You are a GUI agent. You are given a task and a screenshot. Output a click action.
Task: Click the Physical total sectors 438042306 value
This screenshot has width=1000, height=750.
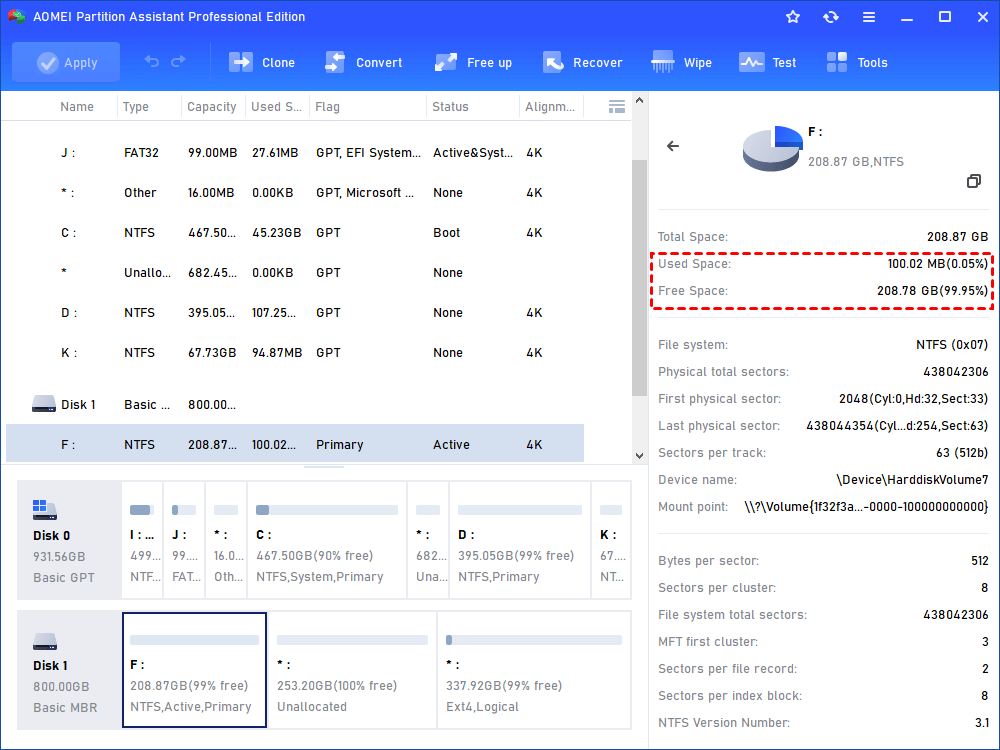(x=955, y=371)
